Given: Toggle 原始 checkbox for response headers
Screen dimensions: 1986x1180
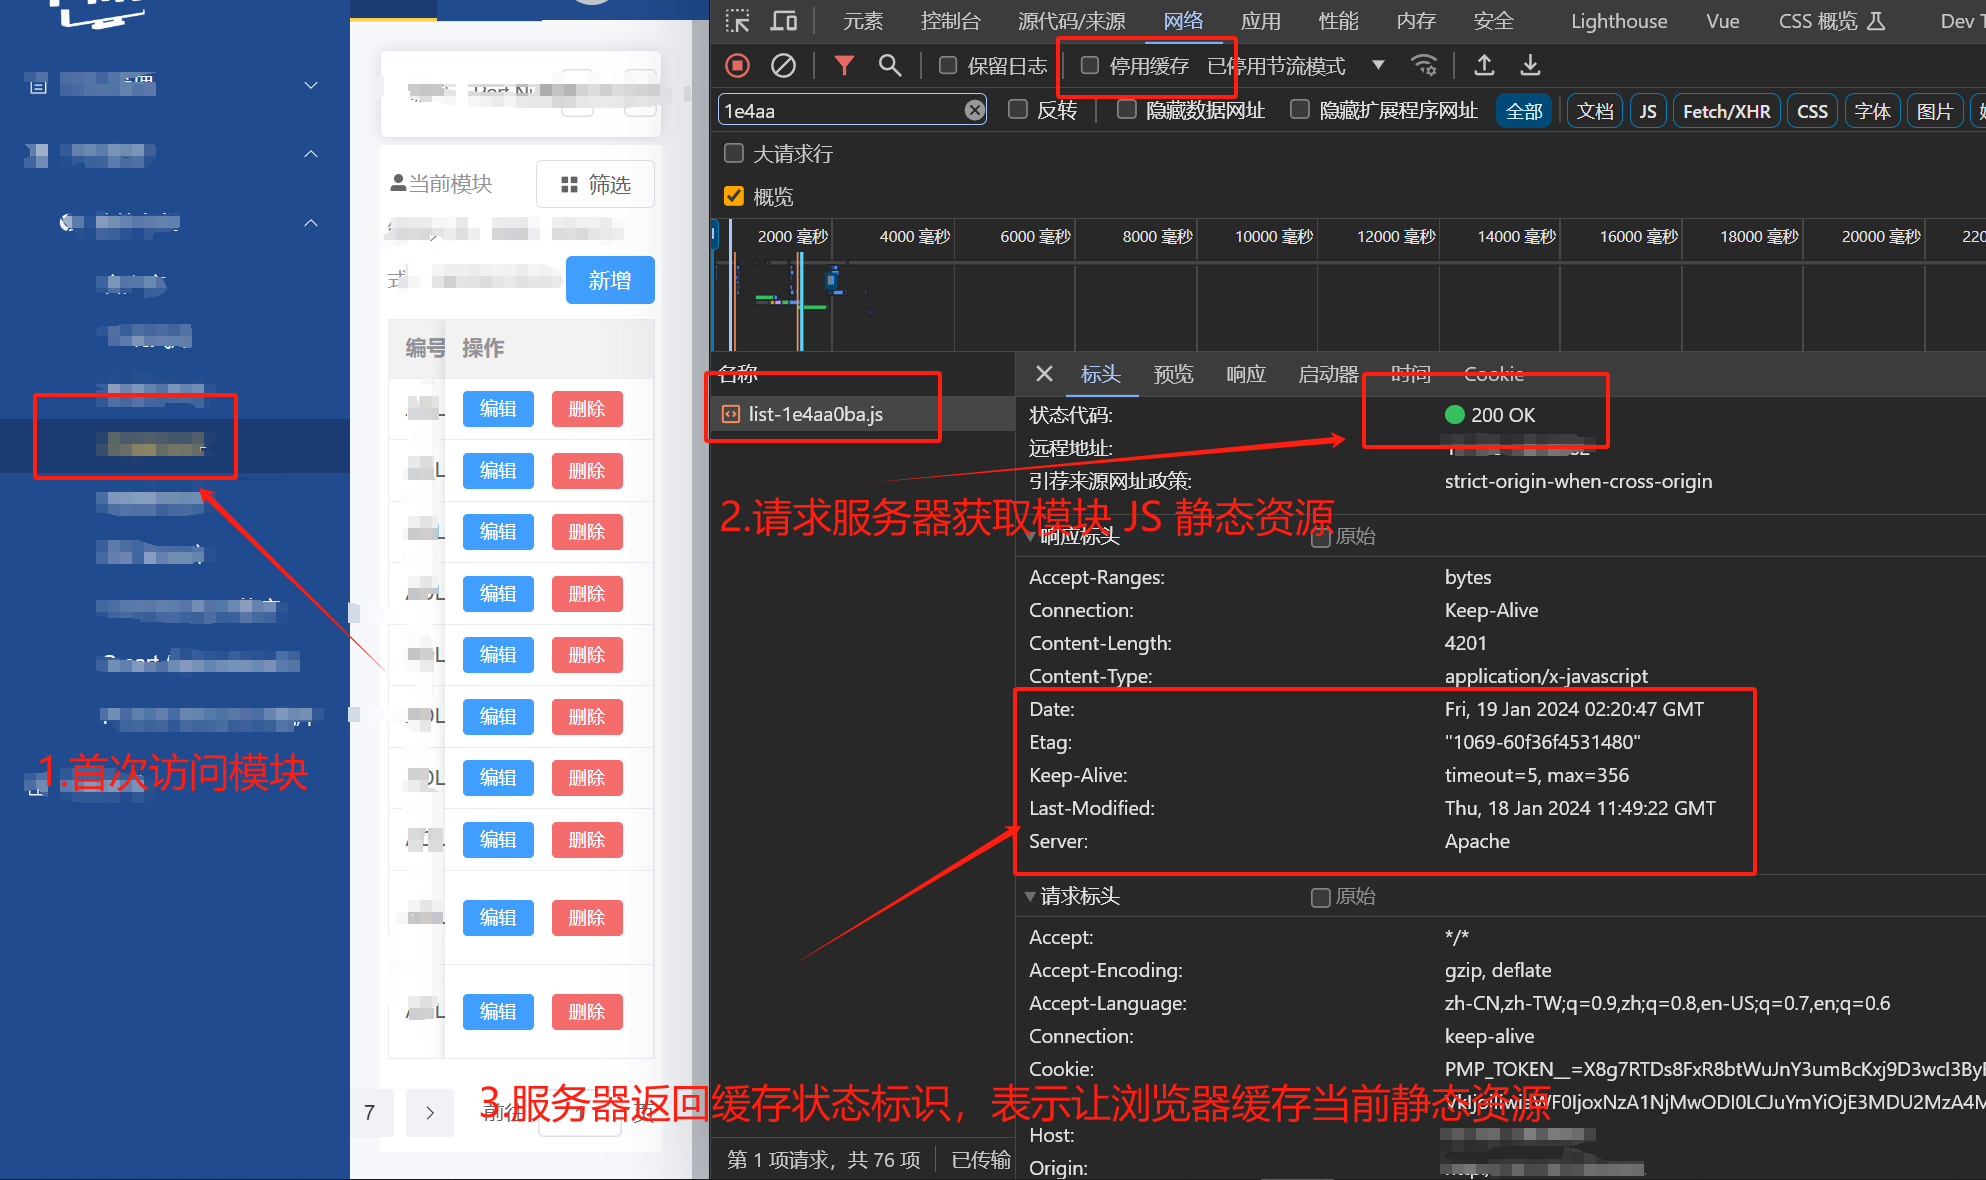Looking at the screenshot, I should pos(1321,537).
